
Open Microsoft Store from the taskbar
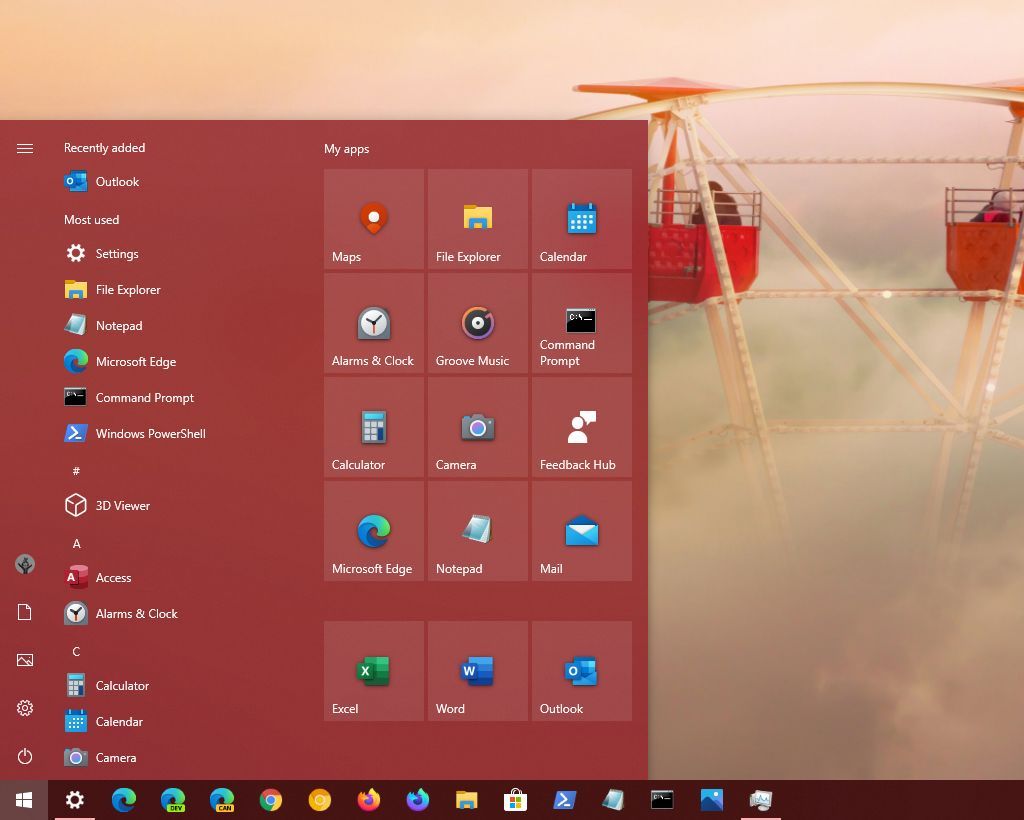[514, 800]
